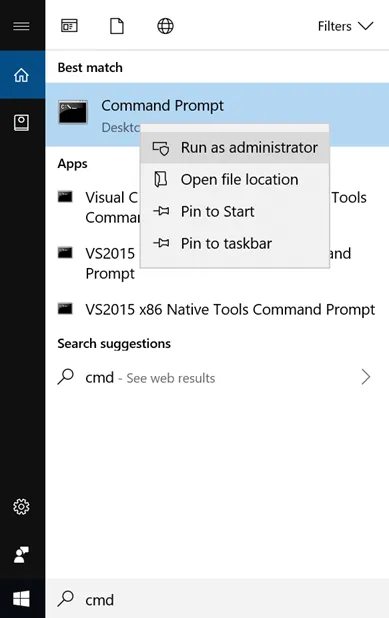
Task: Choose Pin to Start
Action: (235, 212)
